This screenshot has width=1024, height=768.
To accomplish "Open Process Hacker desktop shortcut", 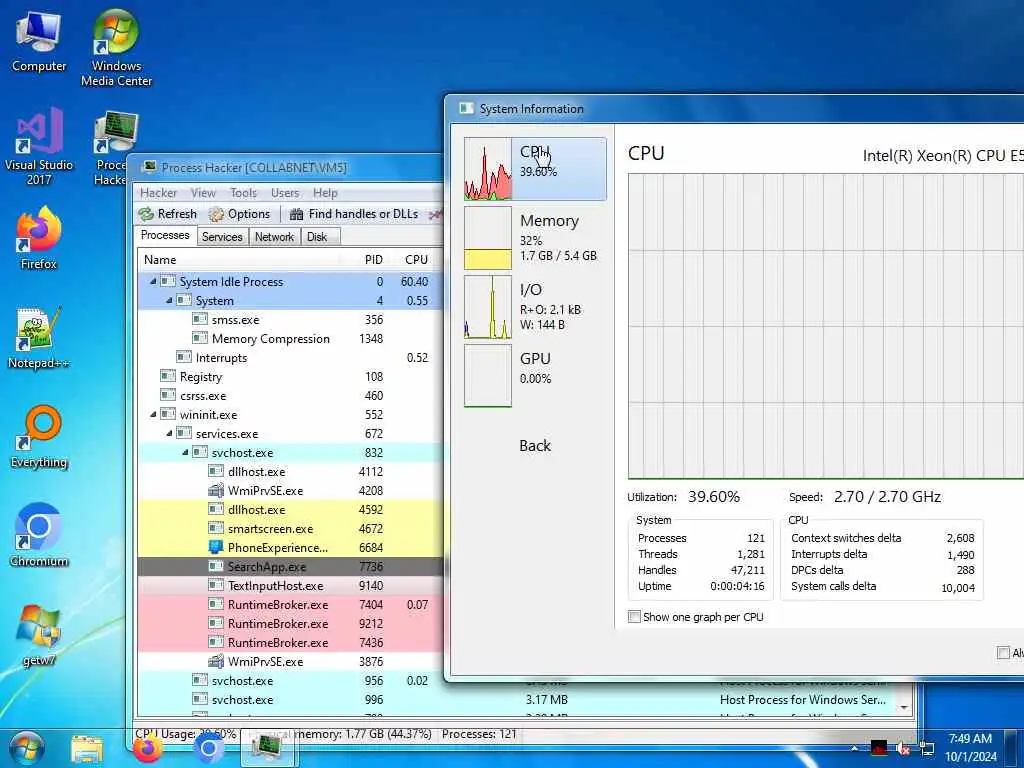I will [x=112, y=148].
